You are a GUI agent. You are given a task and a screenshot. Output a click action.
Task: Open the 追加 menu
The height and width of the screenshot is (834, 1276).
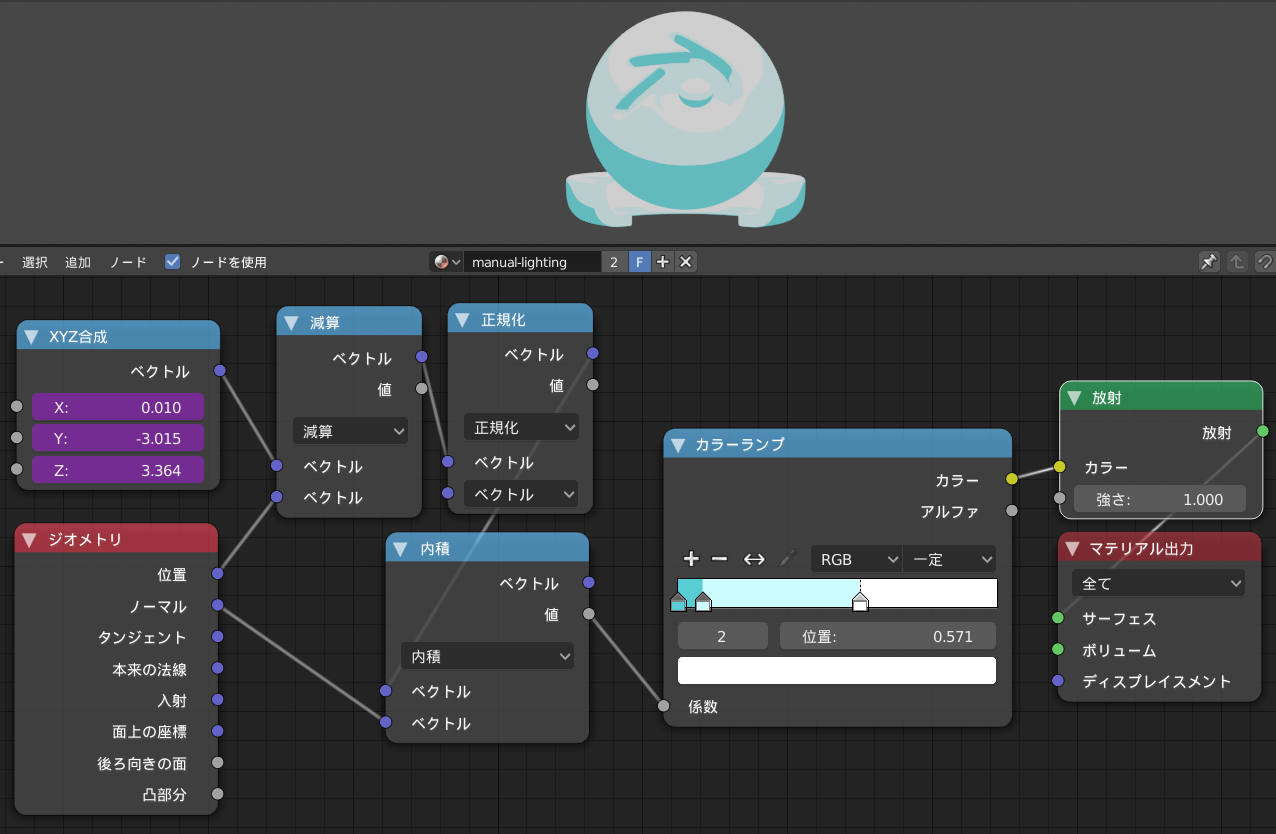pos(78,262)
